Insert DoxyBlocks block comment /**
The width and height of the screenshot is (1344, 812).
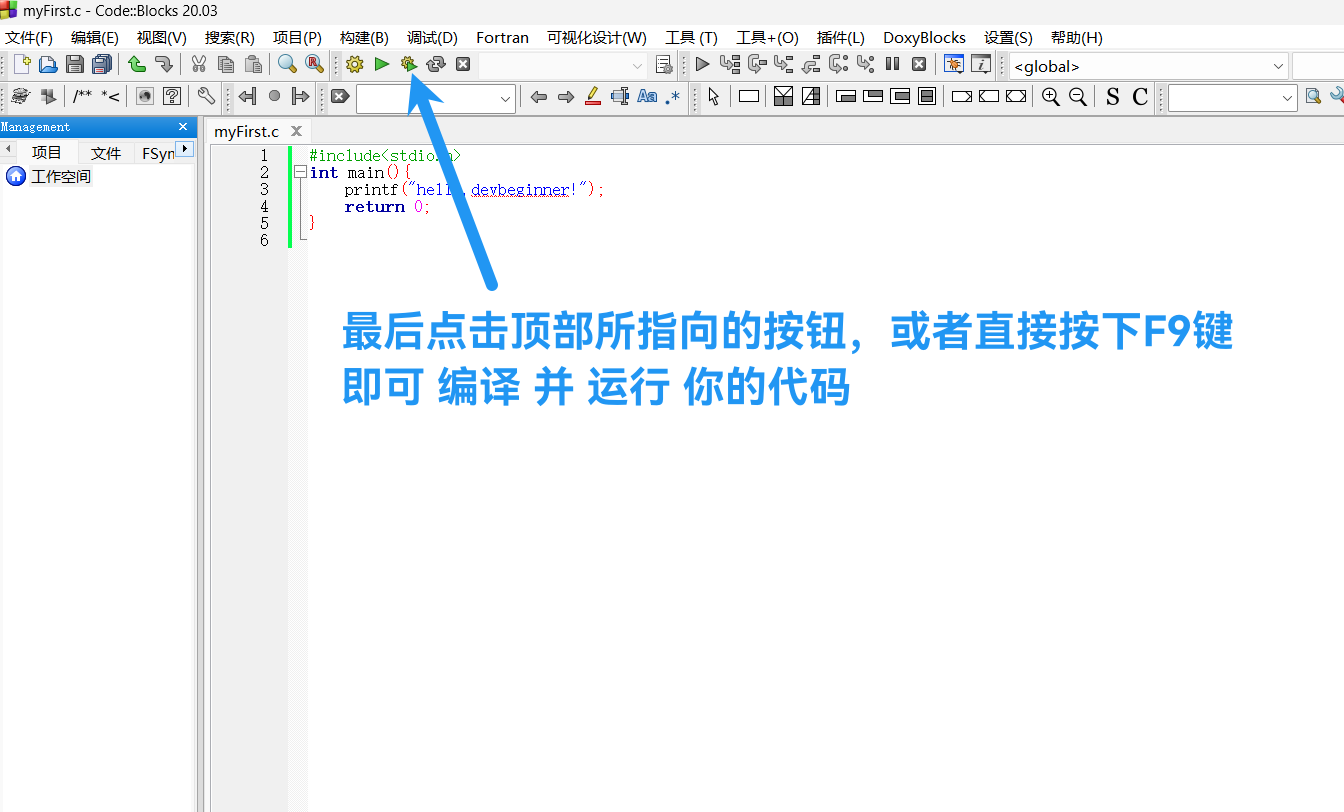click(x=82, y=96)
